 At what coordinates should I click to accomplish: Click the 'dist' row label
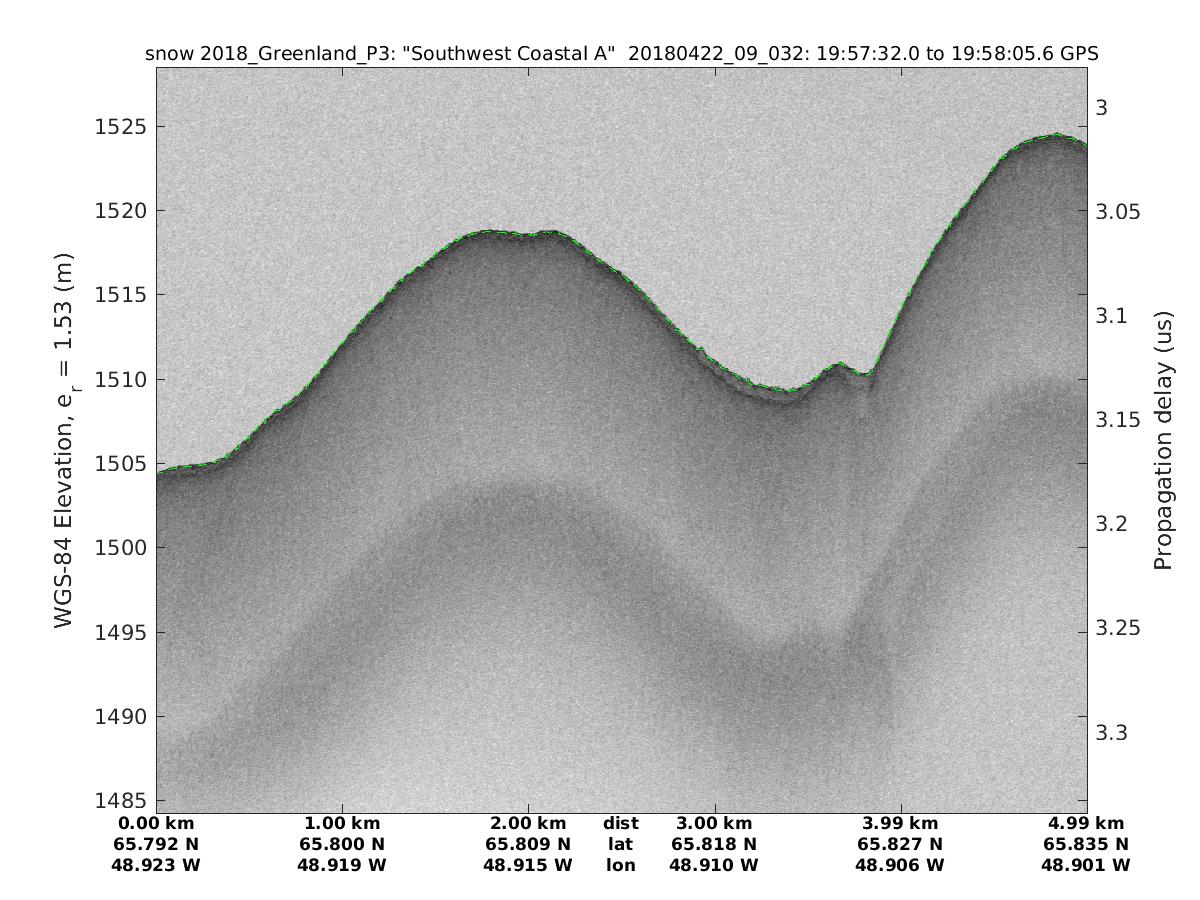[x=620, y=823]
